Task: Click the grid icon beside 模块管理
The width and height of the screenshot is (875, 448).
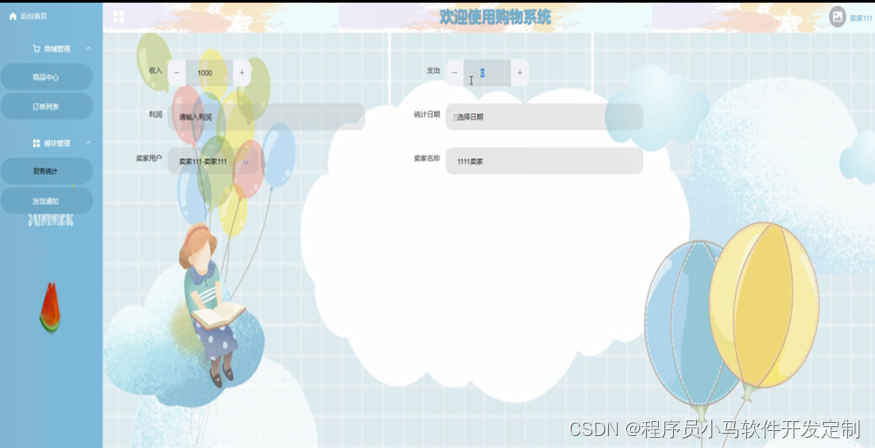Action: (x=36, y=143)
